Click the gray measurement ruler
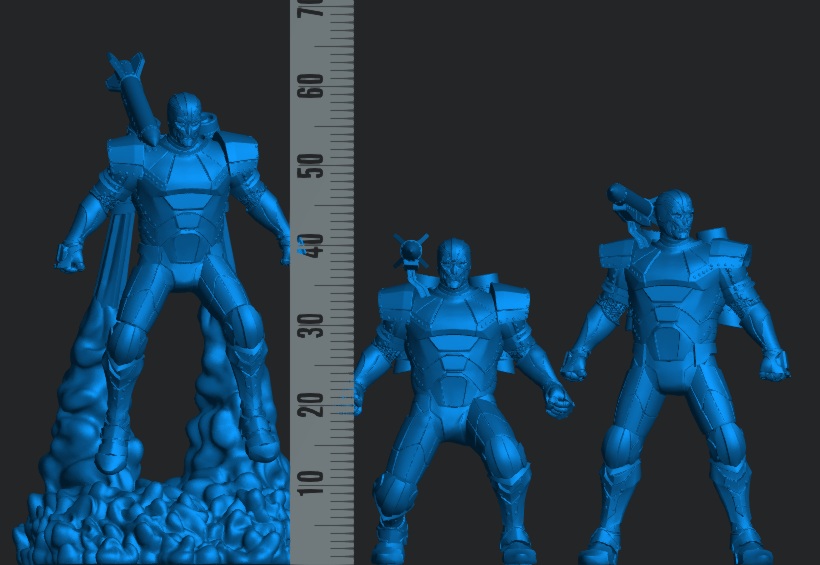 pos(322,282)
